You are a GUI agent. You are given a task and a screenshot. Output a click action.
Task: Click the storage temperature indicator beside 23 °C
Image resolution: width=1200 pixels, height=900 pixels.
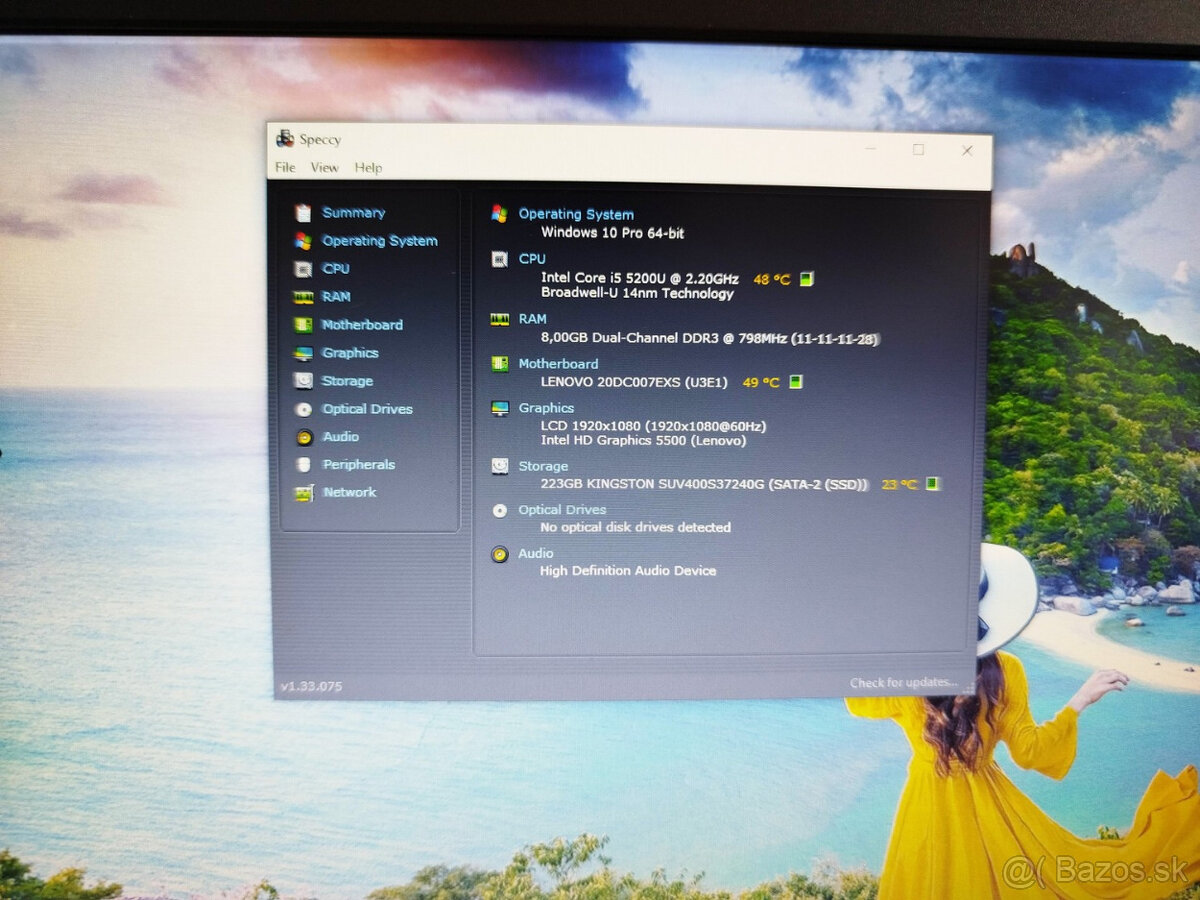932,484
